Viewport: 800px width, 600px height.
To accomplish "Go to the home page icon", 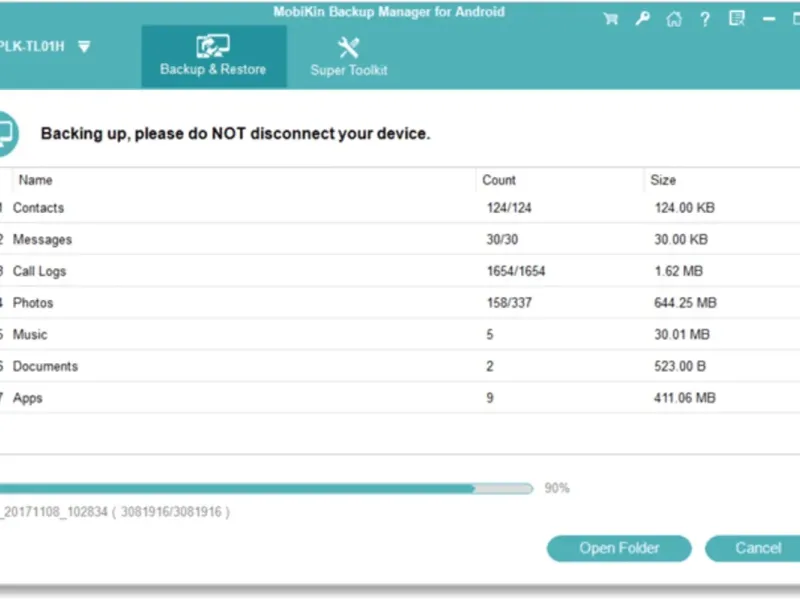I will click(x=674, y=19).
